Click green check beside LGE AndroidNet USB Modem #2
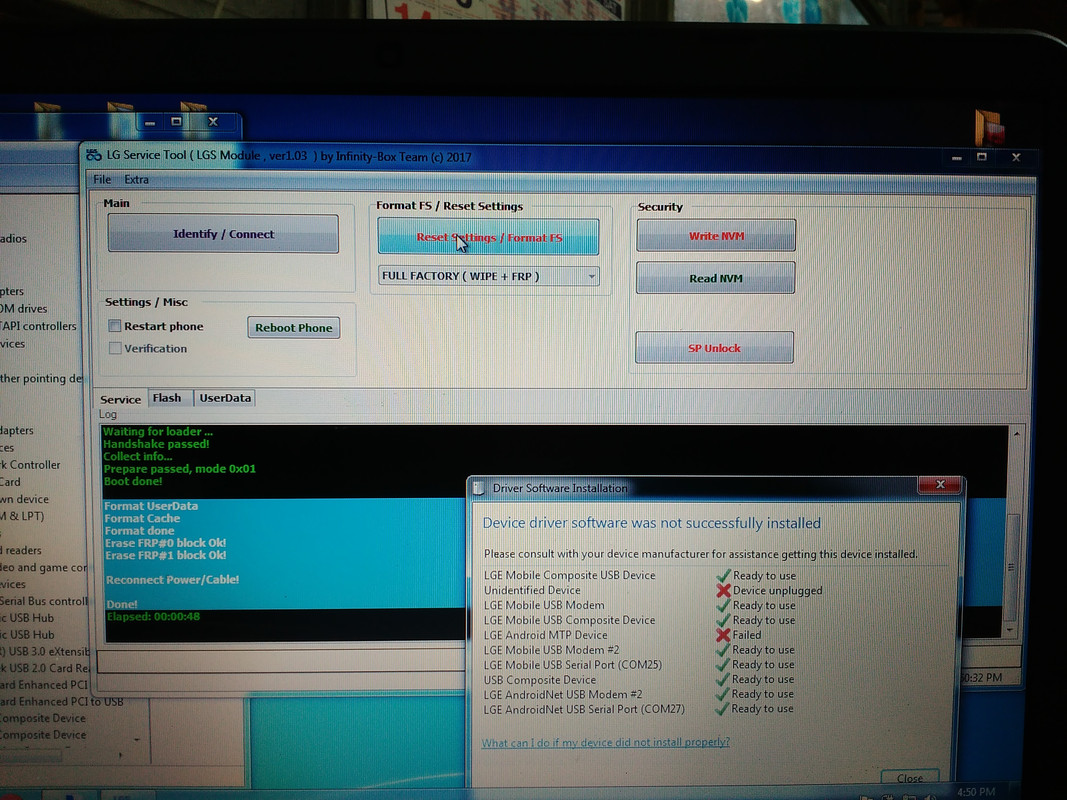The height and width of the screenshot is (800, 1067). (722, 694)
